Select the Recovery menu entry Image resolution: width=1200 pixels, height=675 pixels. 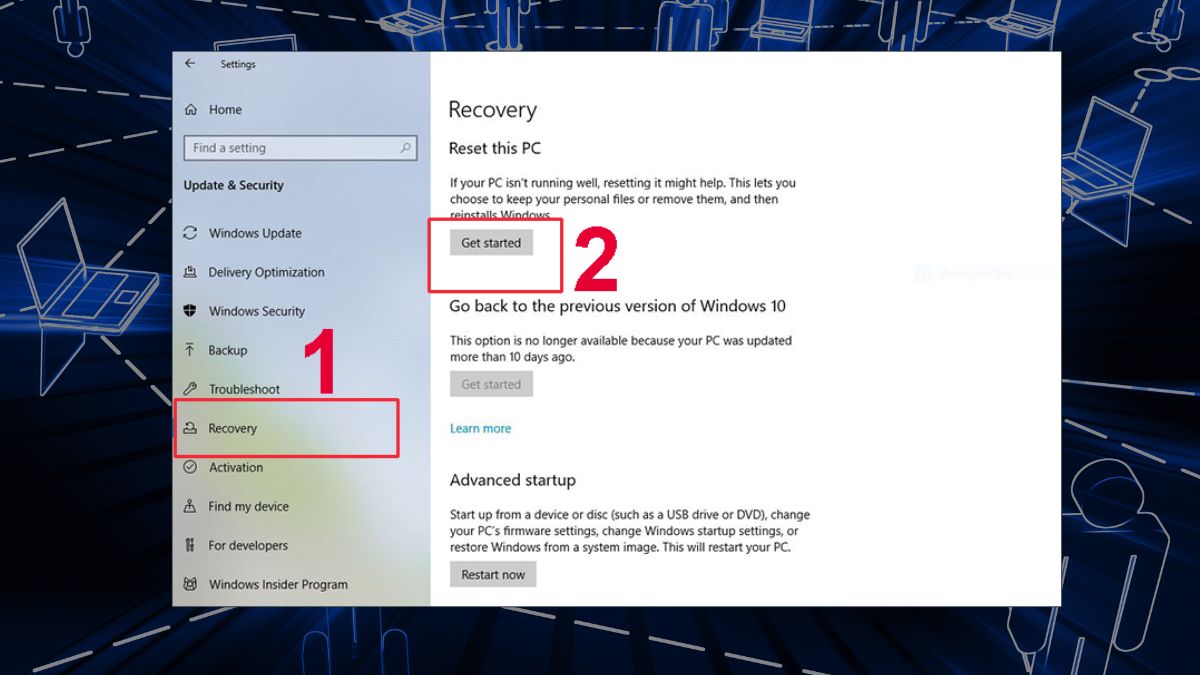tap(233, 428)
